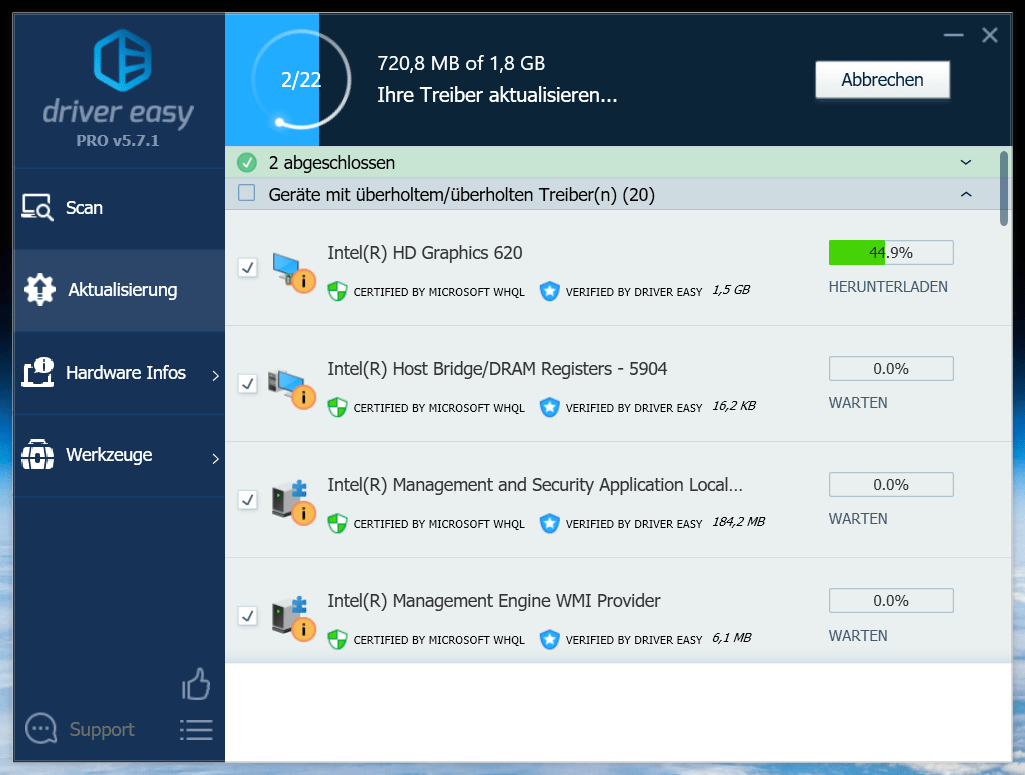This screenshot has width=1025, height=775.
Task: Click the Management Engine WMI Provider device icon
Action: pyautogui.click(x=294, y=619)
